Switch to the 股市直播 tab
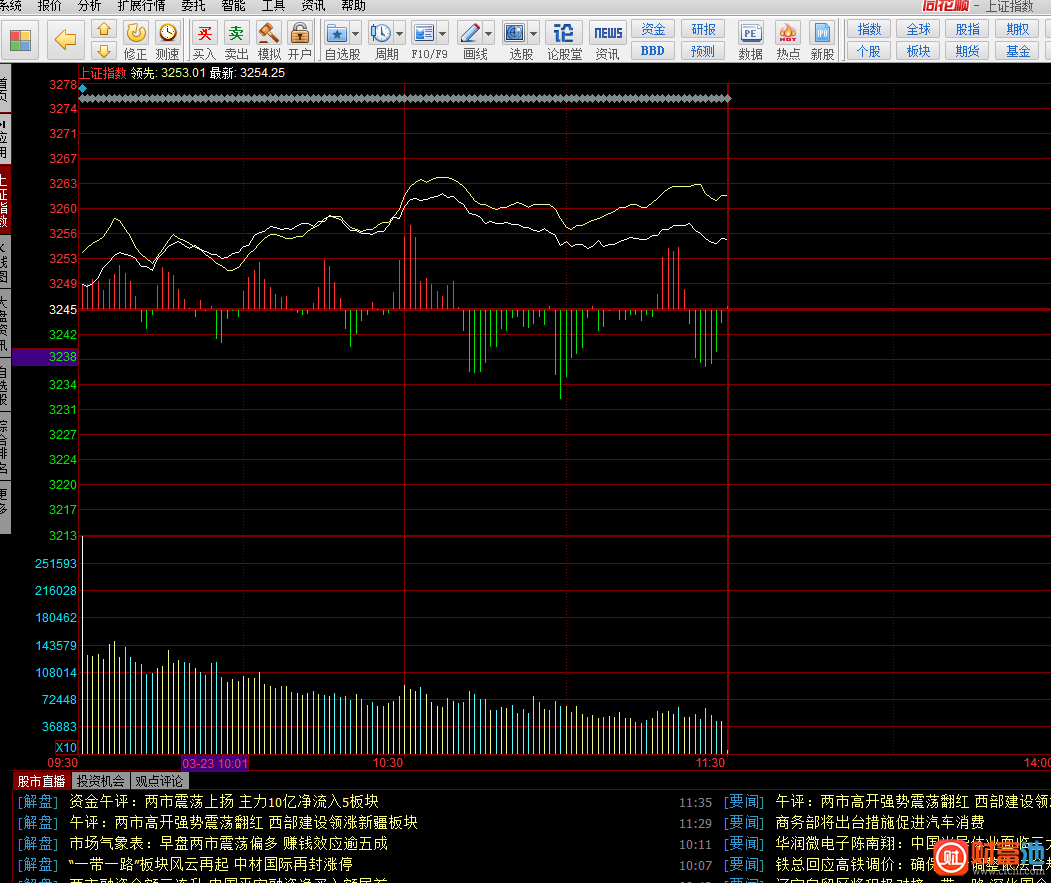Image resolution: width=1051 pixels, height=883 pixels. (x=42, y=781)
